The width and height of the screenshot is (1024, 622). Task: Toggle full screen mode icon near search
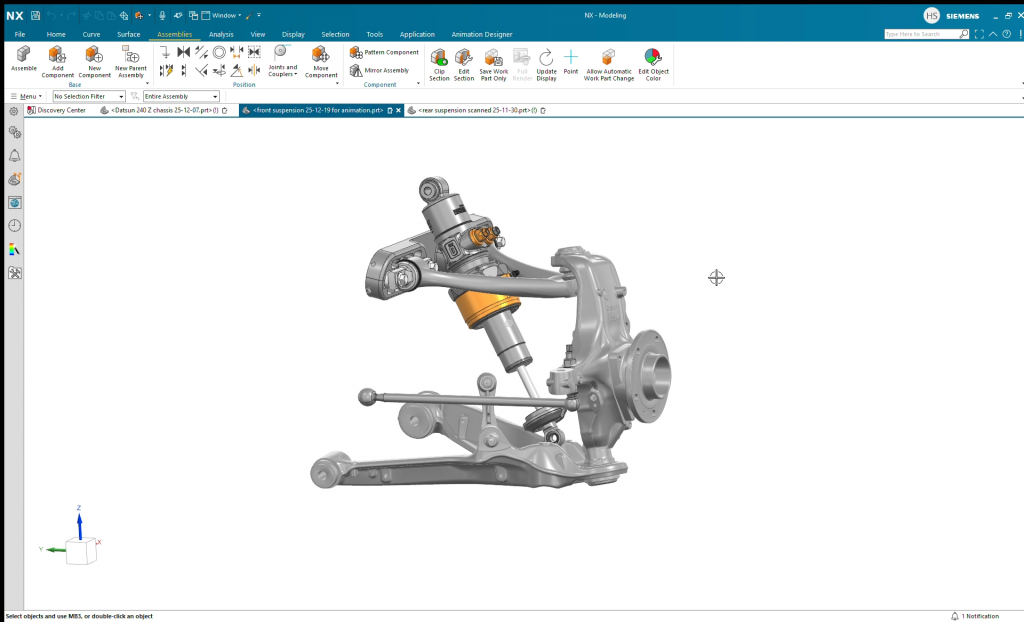979,34
